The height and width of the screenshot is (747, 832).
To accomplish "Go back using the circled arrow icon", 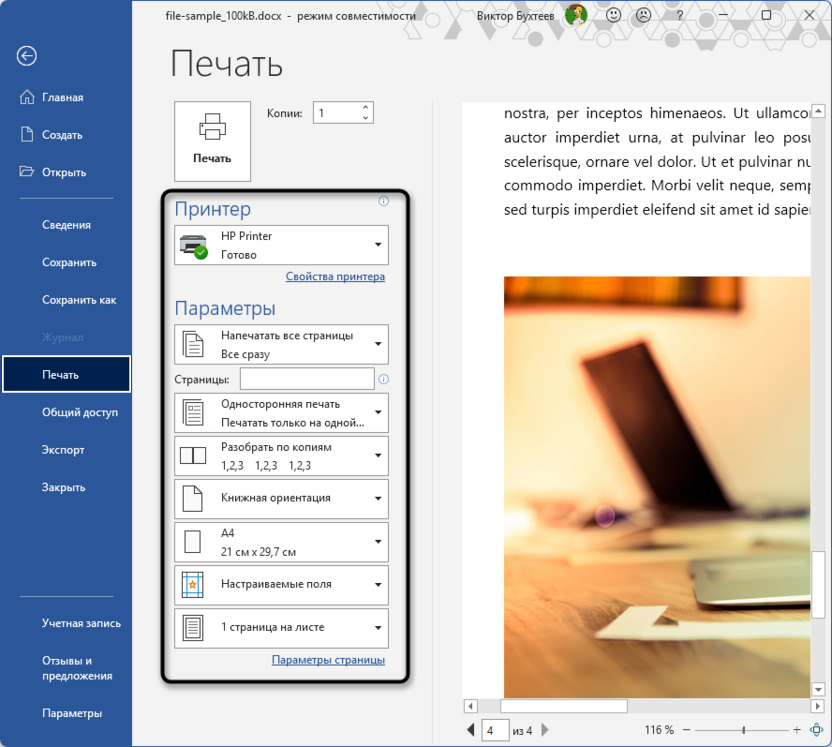I will point(27,56).
